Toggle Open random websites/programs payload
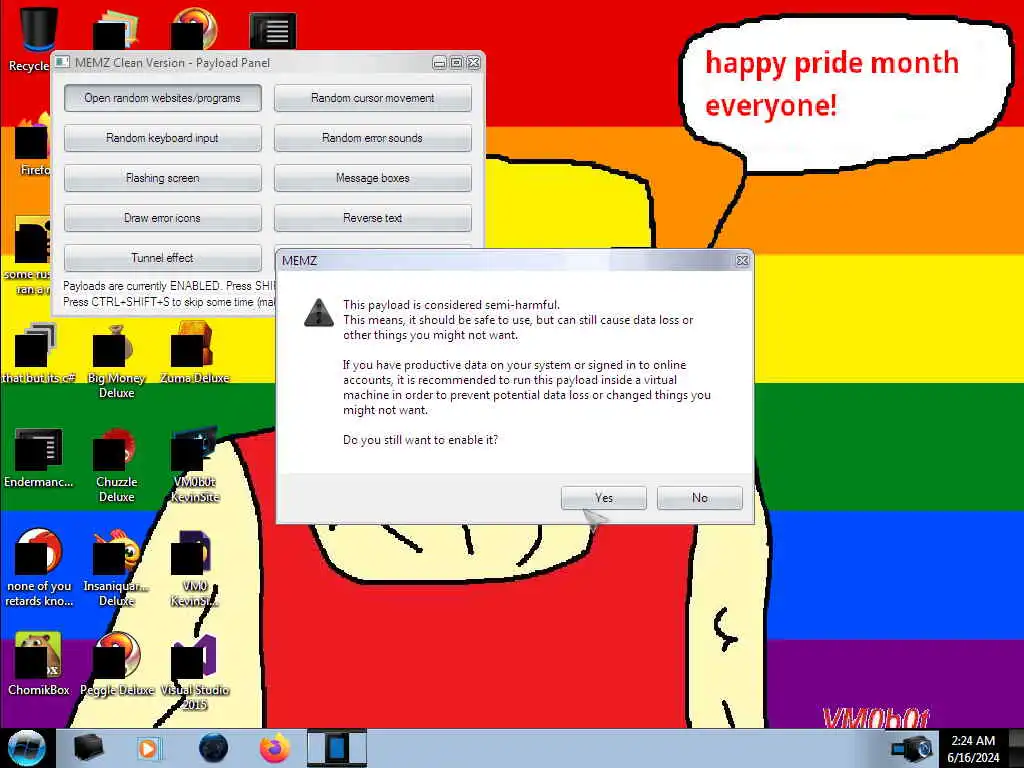The image size is (1024, 768). pos(163,98)
